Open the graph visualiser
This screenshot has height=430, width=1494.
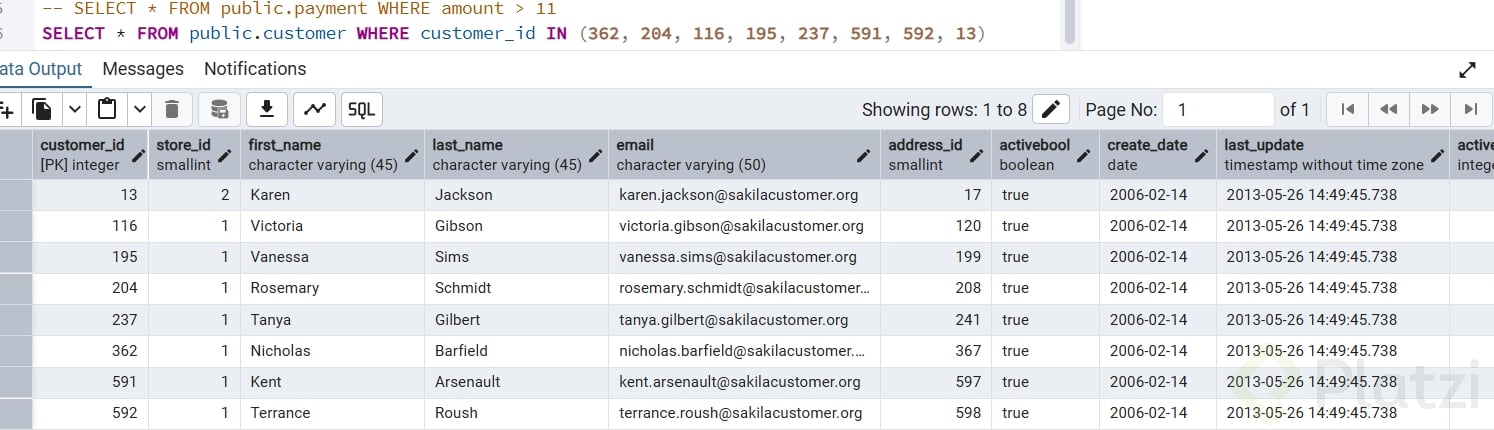point(314,109)
